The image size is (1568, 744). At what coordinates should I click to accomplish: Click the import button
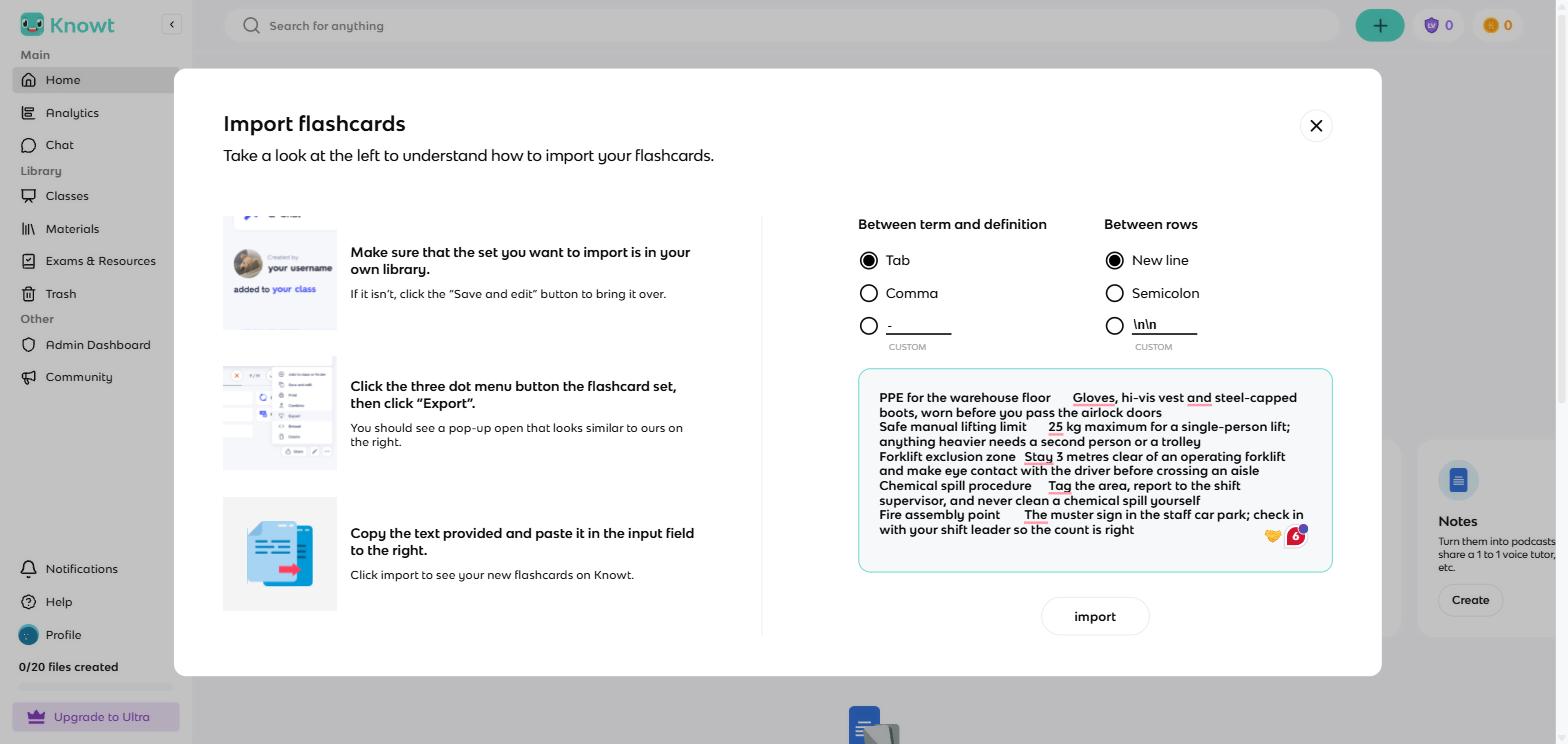(x=1095, y=617)
